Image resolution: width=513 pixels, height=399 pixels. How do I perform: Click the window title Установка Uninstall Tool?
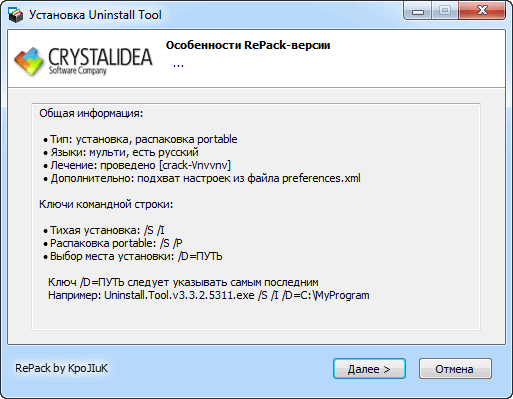95,15
